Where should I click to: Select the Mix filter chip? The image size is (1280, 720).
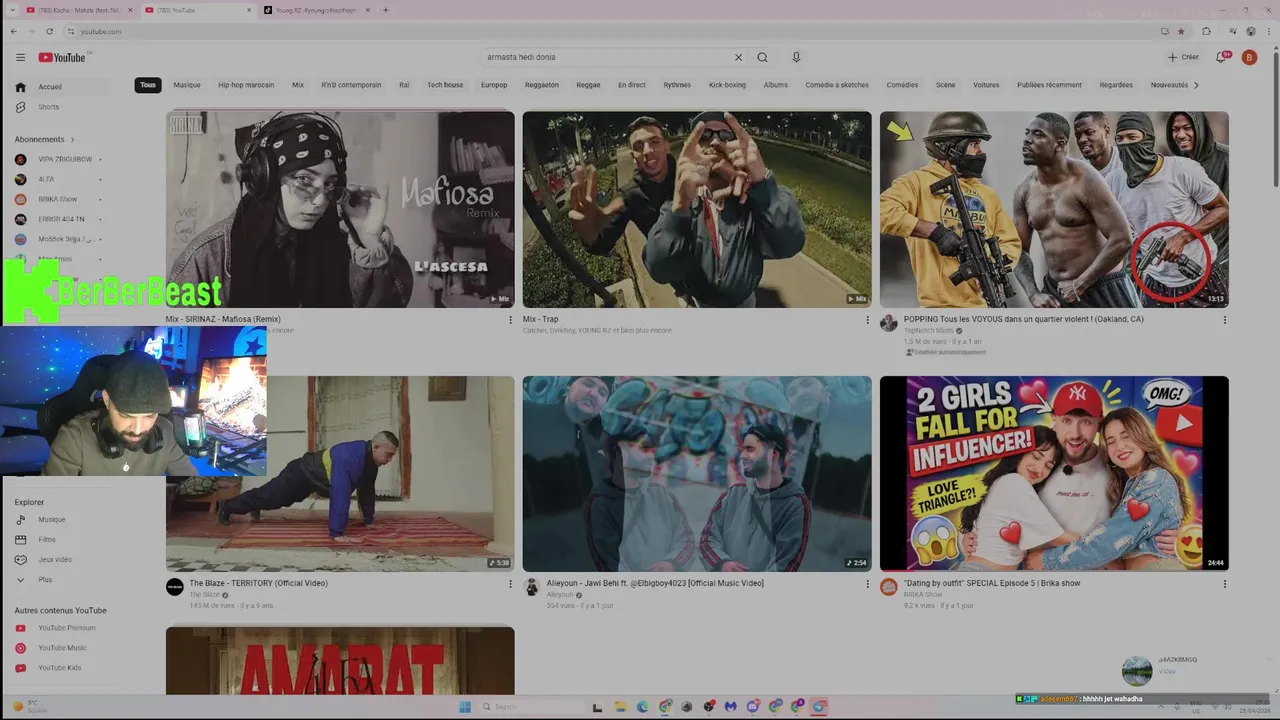298,85
